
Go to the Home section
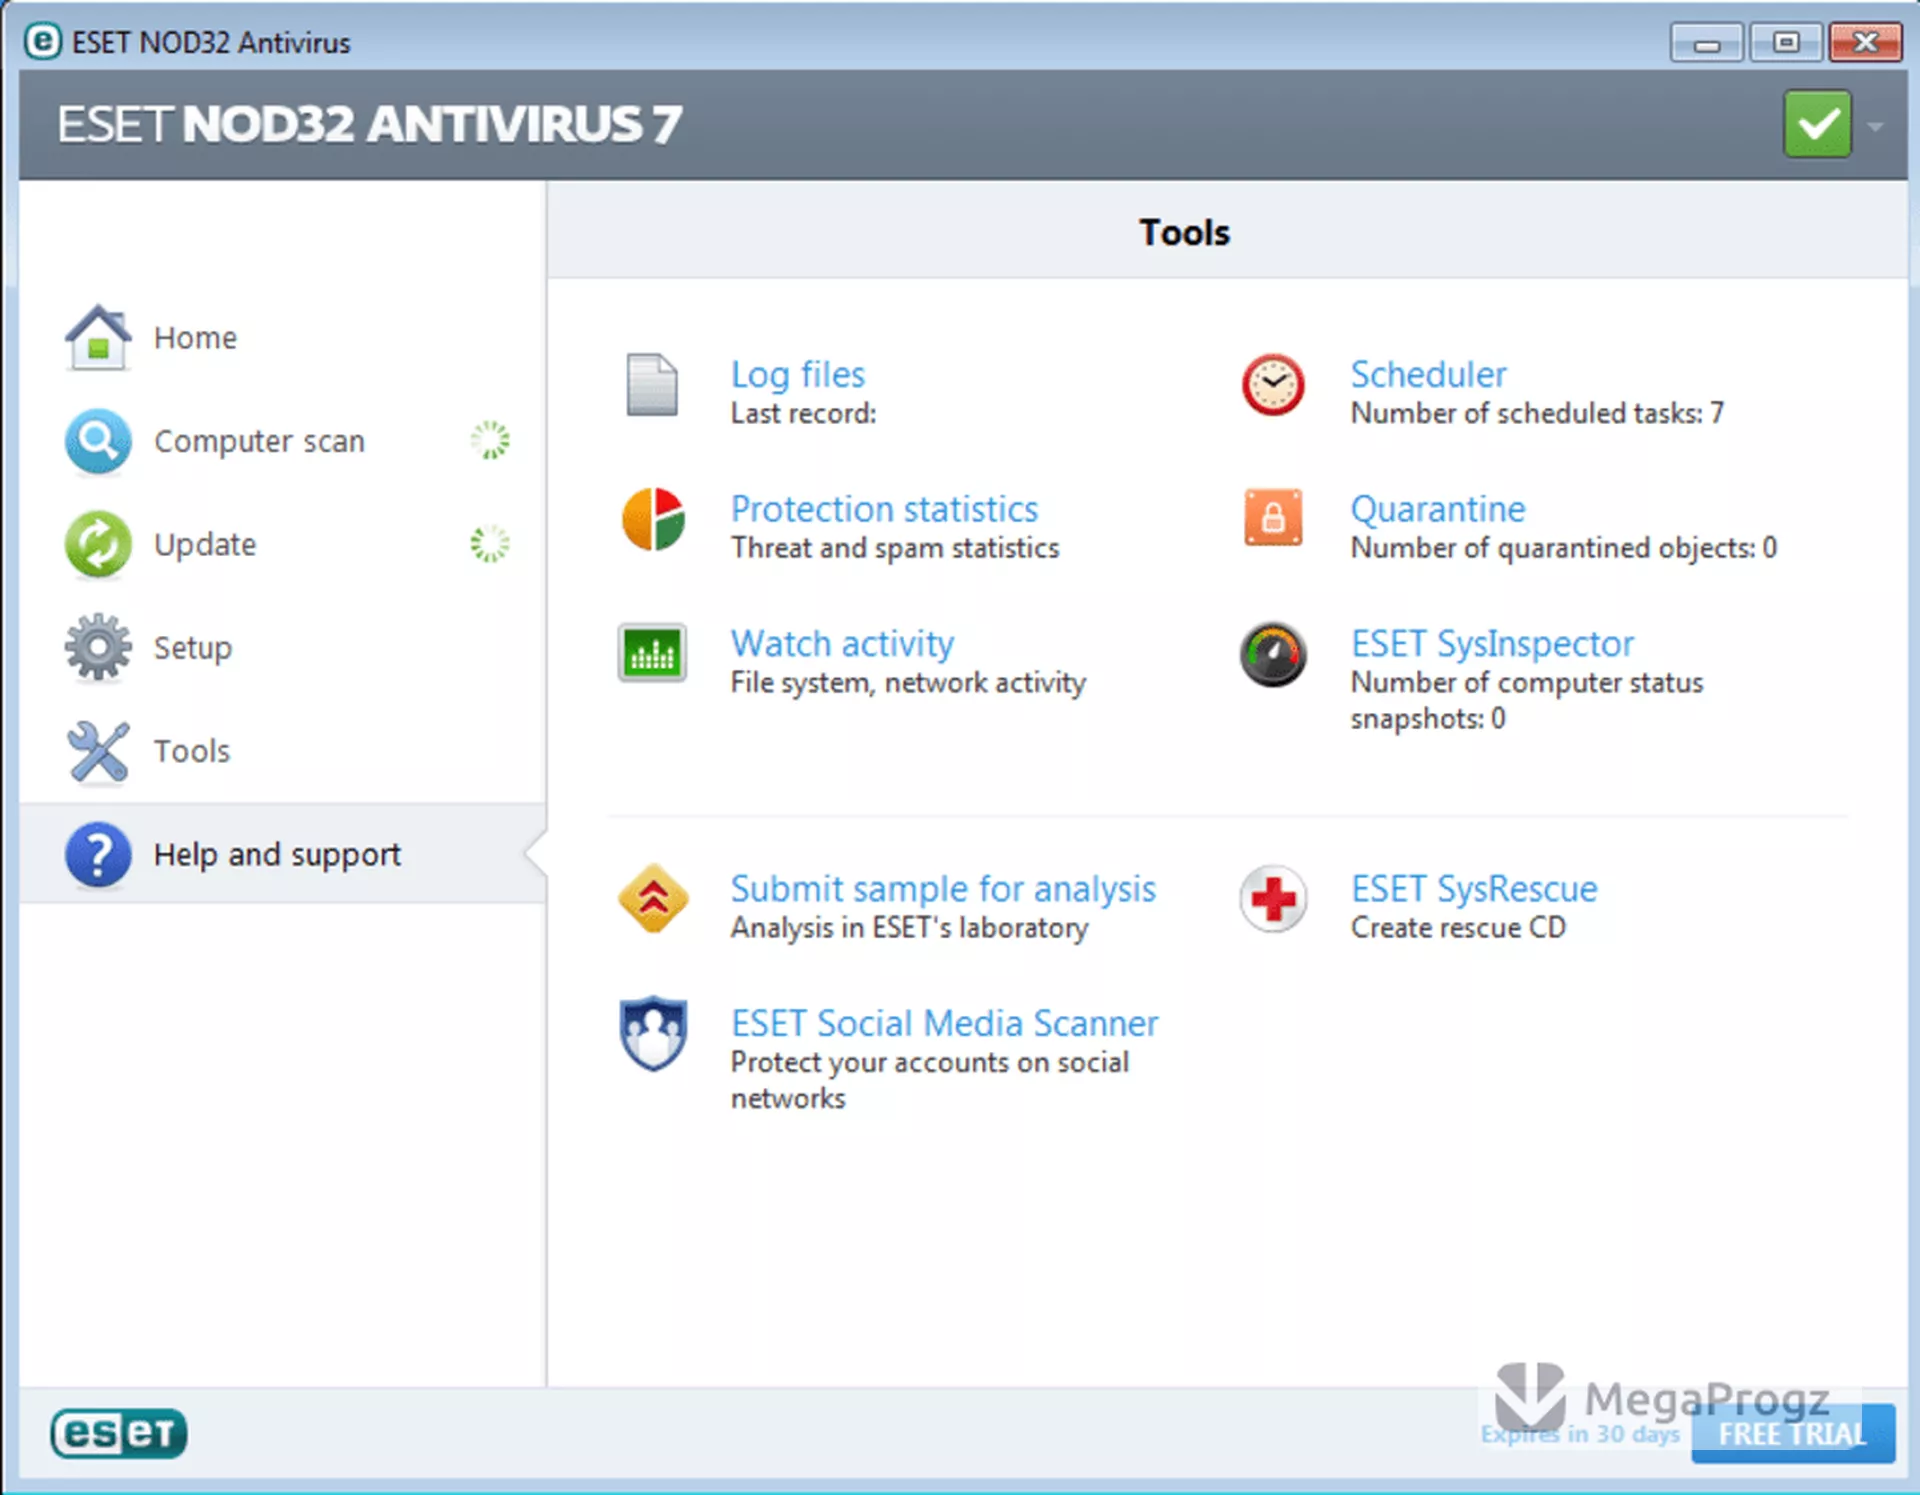click(x=195, y=338)
